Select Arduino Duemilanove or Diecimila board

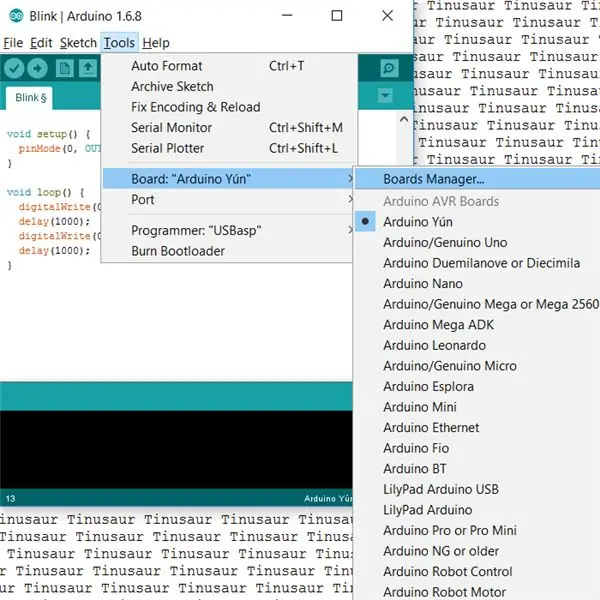(478, 263)
